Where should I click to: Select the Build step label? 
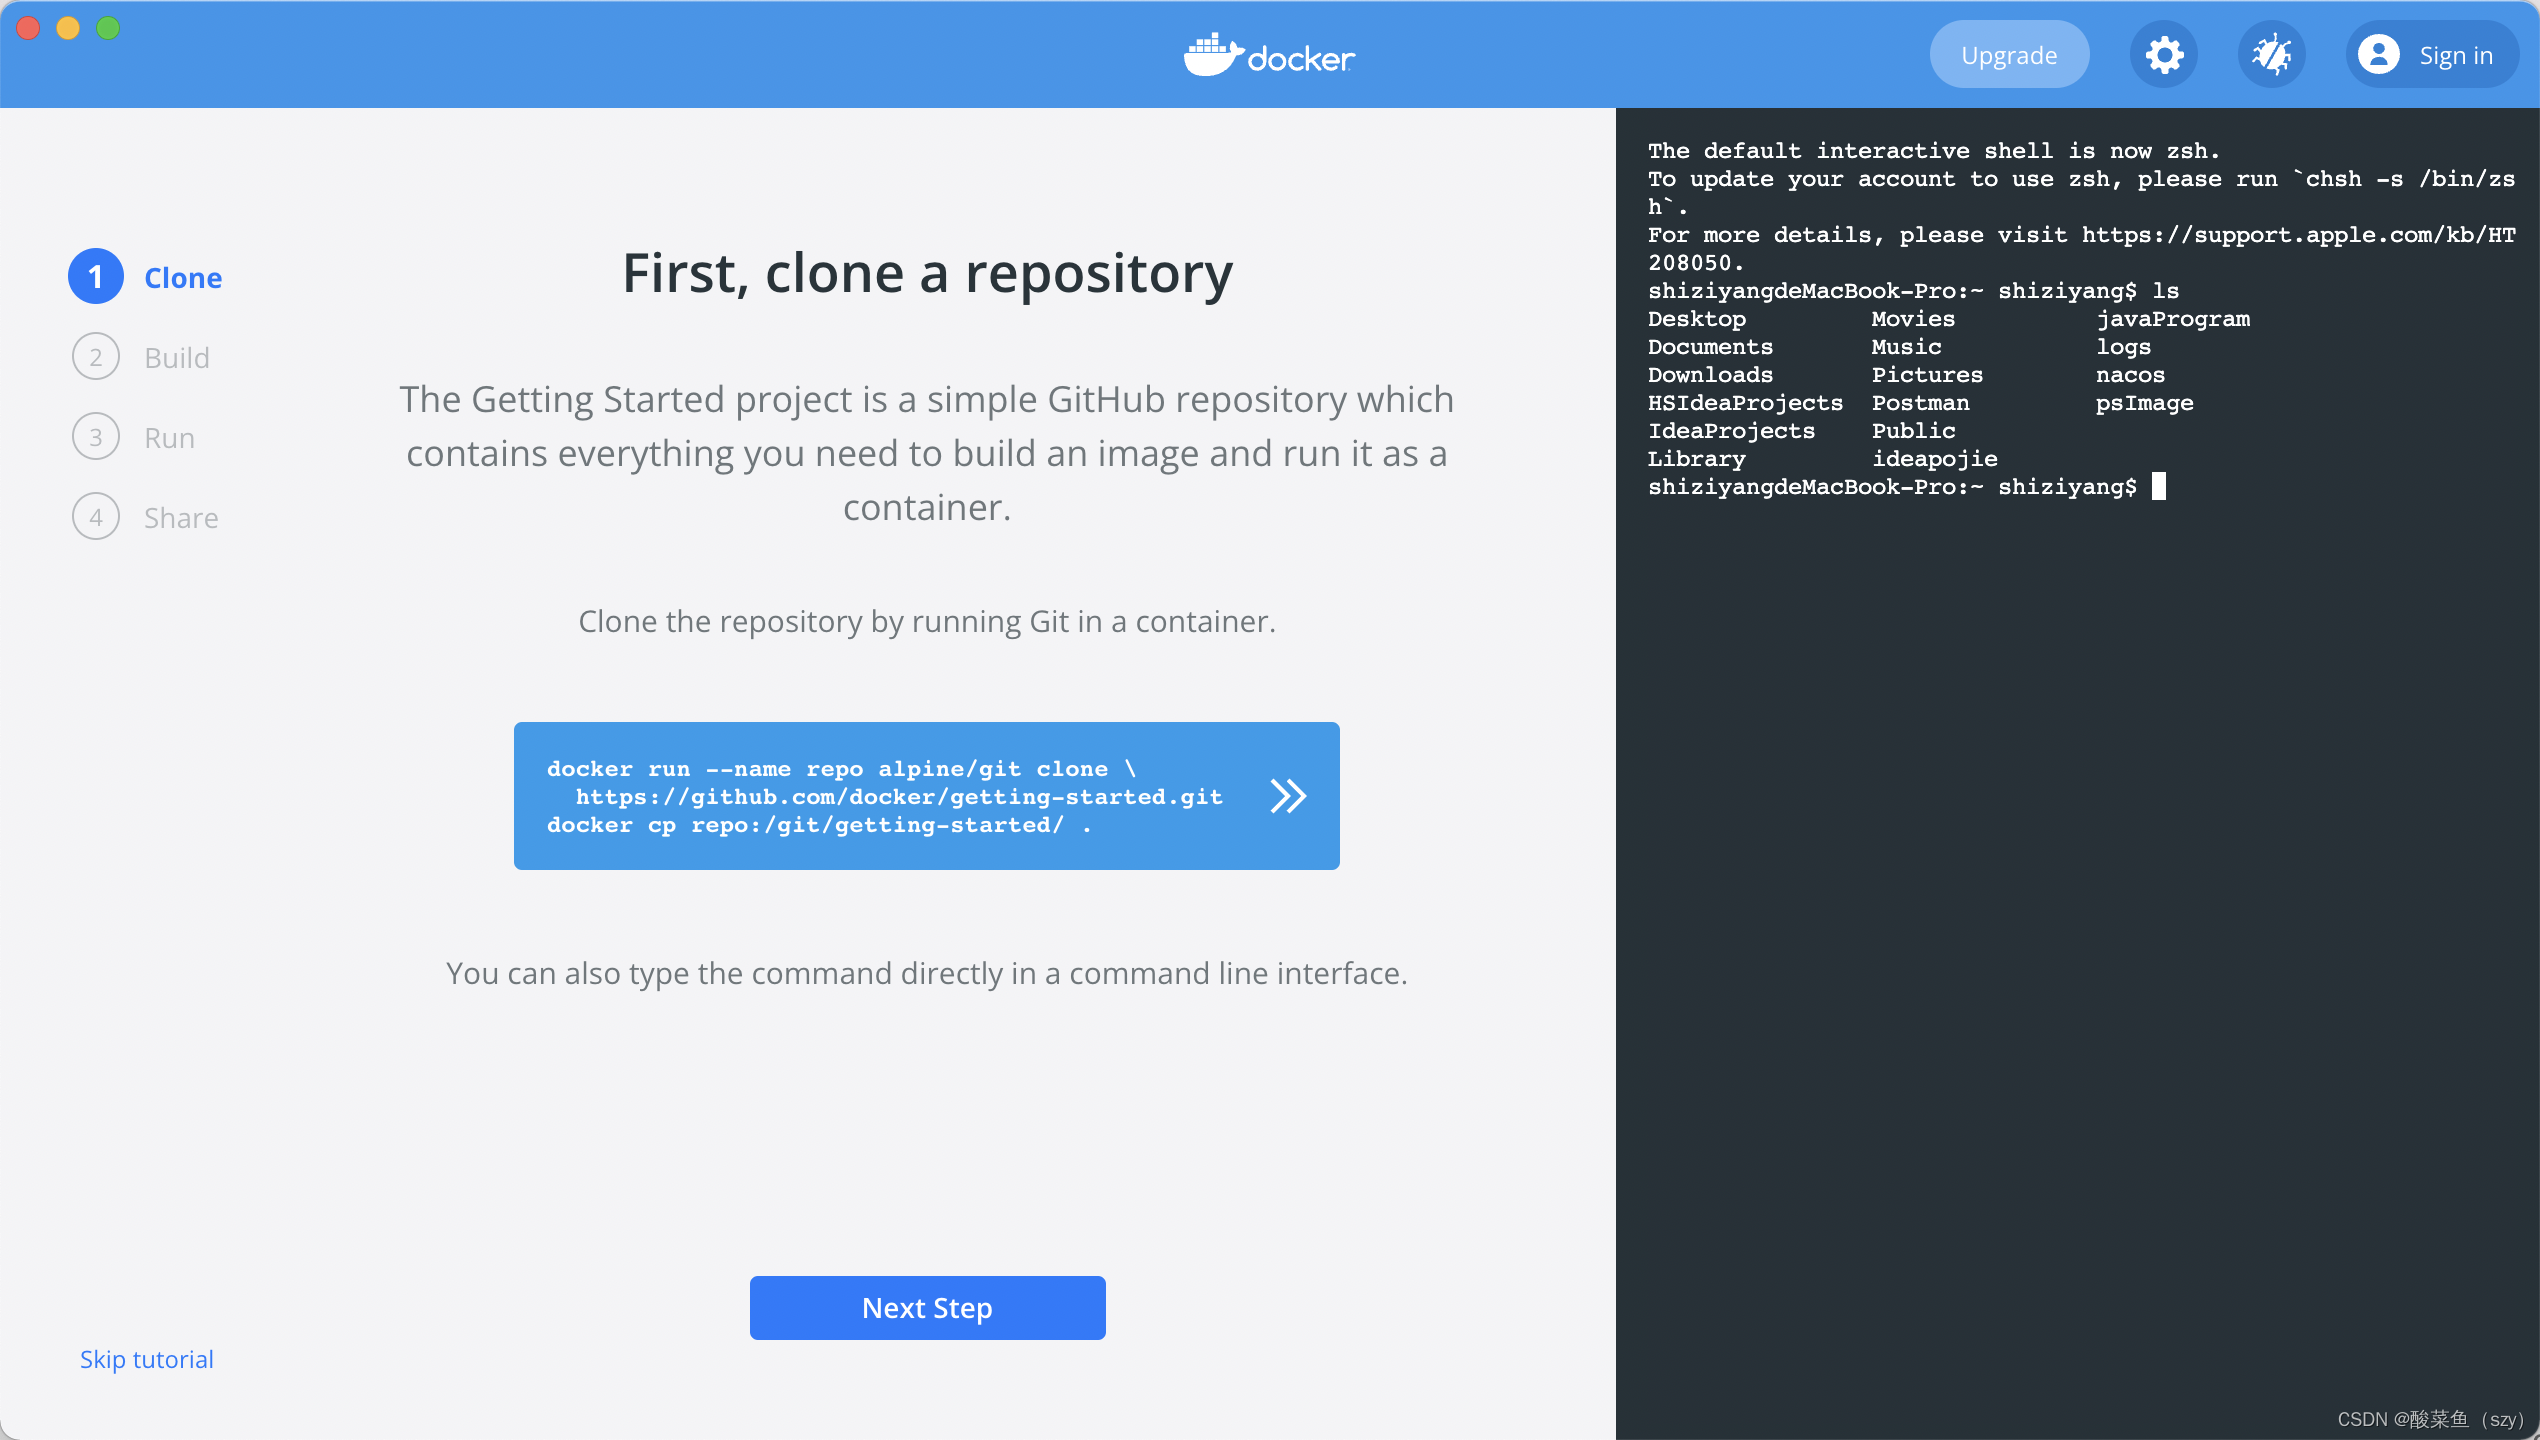pos(177,358)
